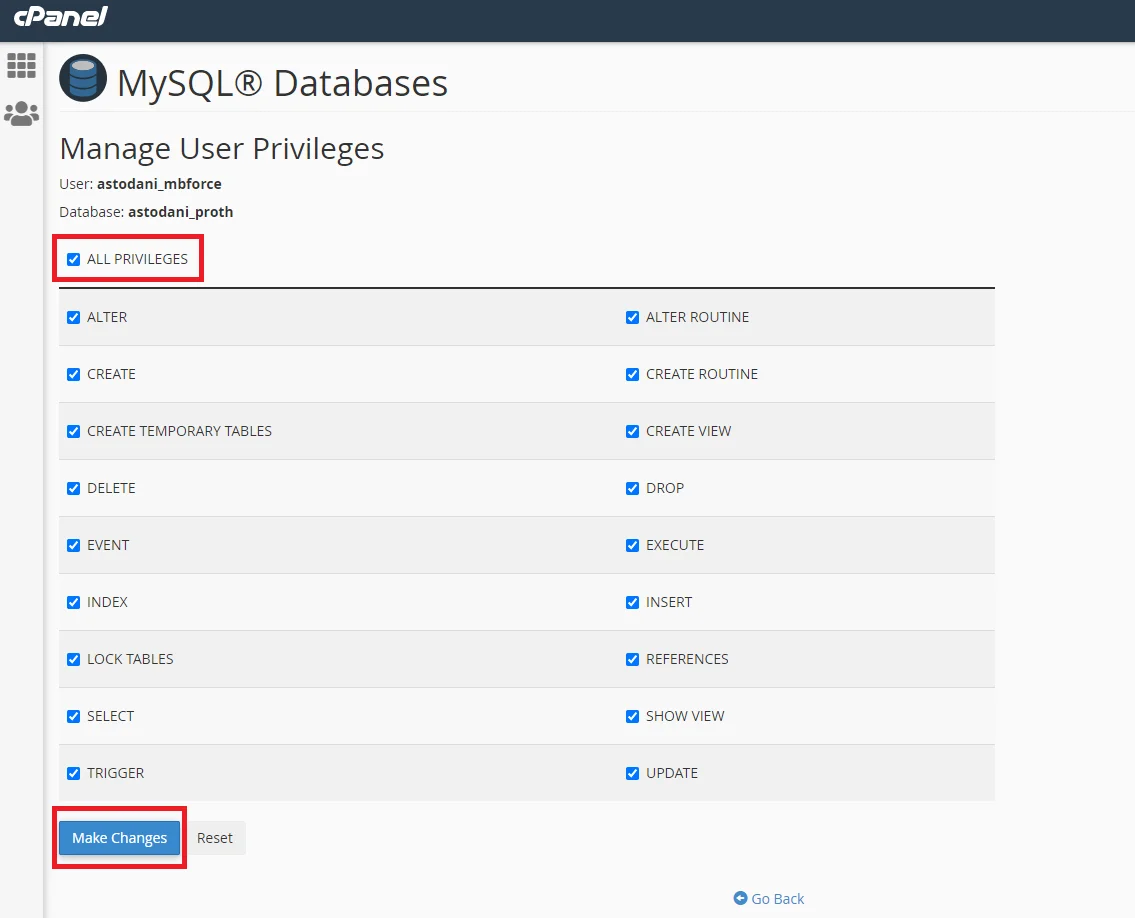Toggle the UPDATE privilege checkbox
Image resolution: width=1135 pixels, height=918 pixels.
(x=632, y=773)
